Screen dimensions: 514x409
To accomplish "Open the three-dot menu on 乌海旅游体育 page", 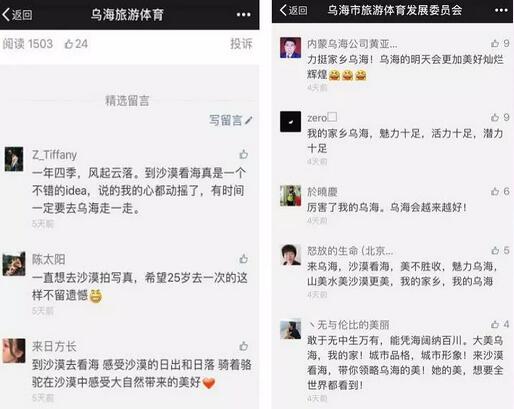I will tap(243, 14).
